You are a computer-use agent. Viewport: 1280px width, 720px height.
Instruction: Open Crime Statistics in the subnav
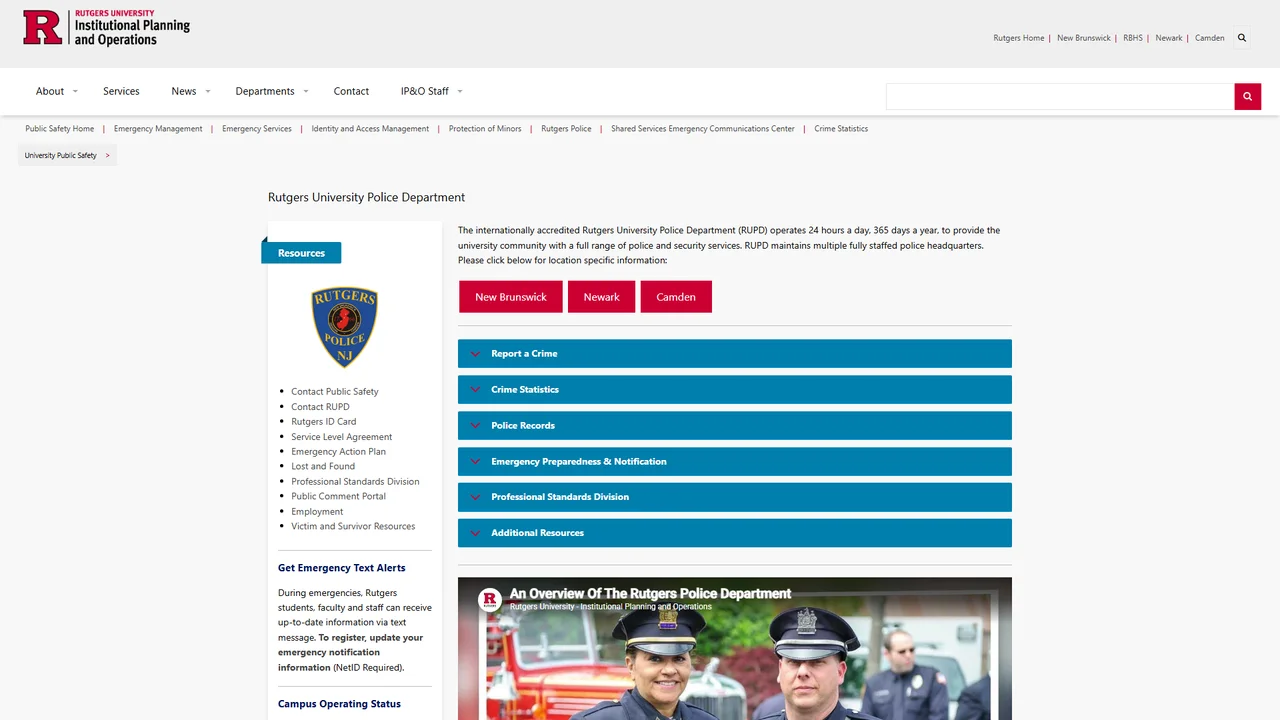coord(841,129)
